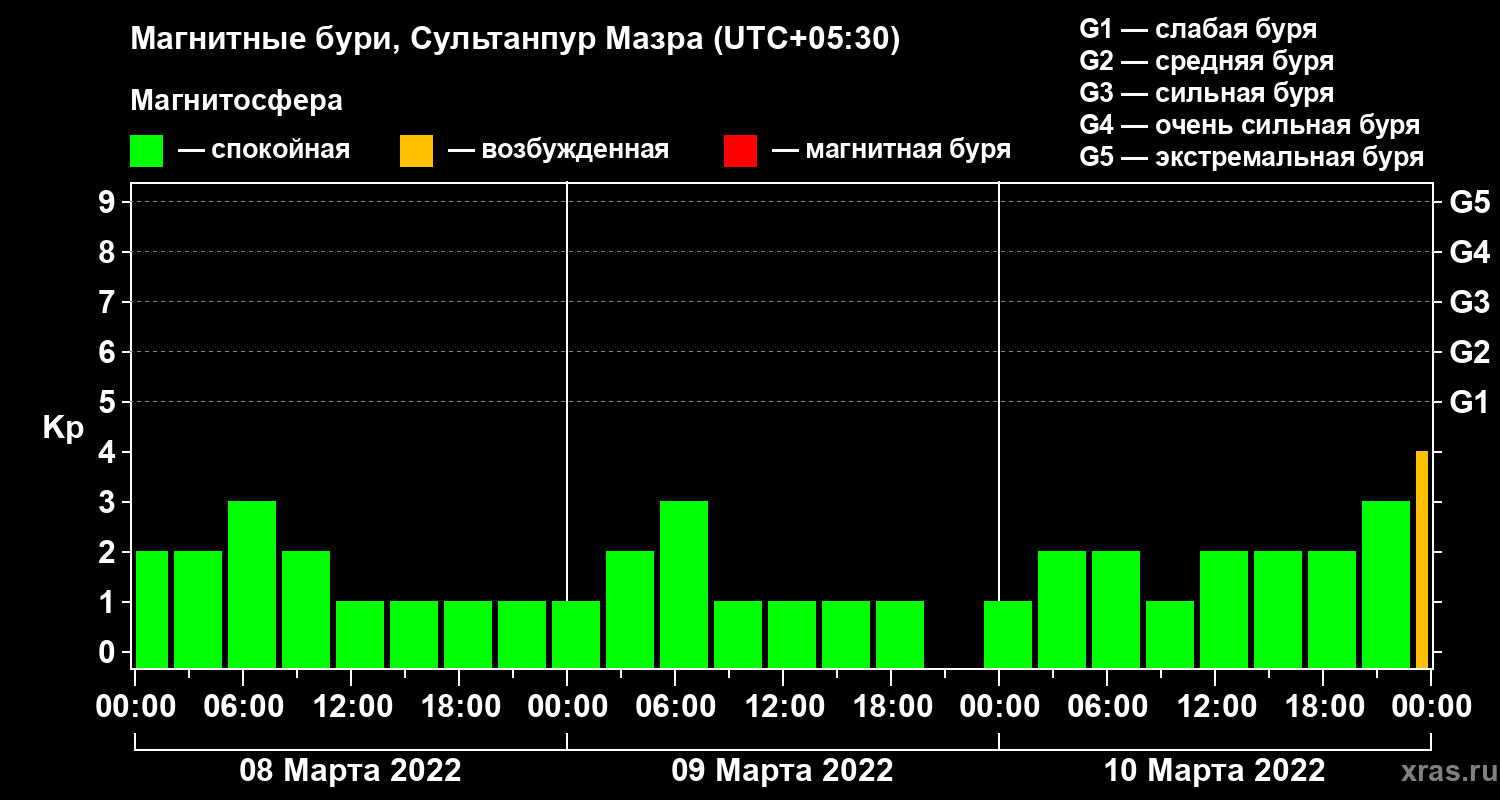Click the 'G4 — очень сильная буря' legend line
Image resolution: width=1500 pixels, height=800 pixels.
click(1250, 125)
